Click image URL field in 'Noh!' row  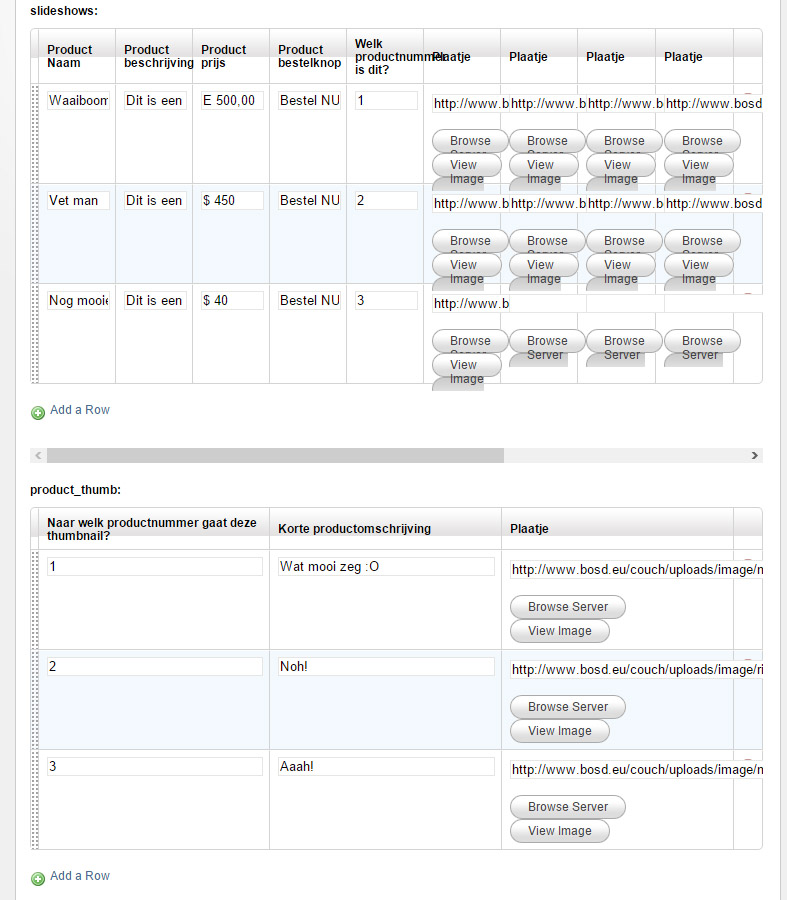click(x=637, y=670)
